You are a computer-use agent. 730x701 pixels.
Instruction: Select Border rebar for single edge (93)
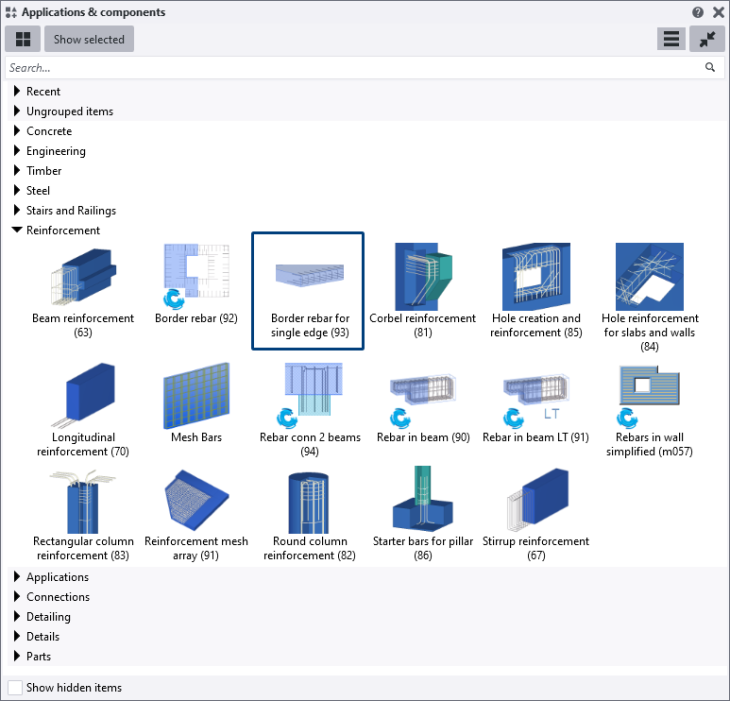click(x=308, y=291)
